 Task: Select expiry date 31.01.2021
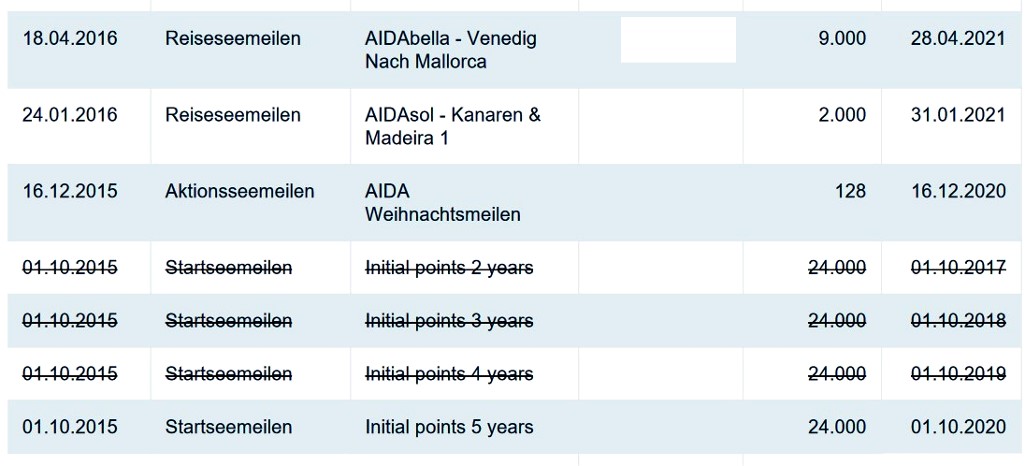(x=958, y=115)
